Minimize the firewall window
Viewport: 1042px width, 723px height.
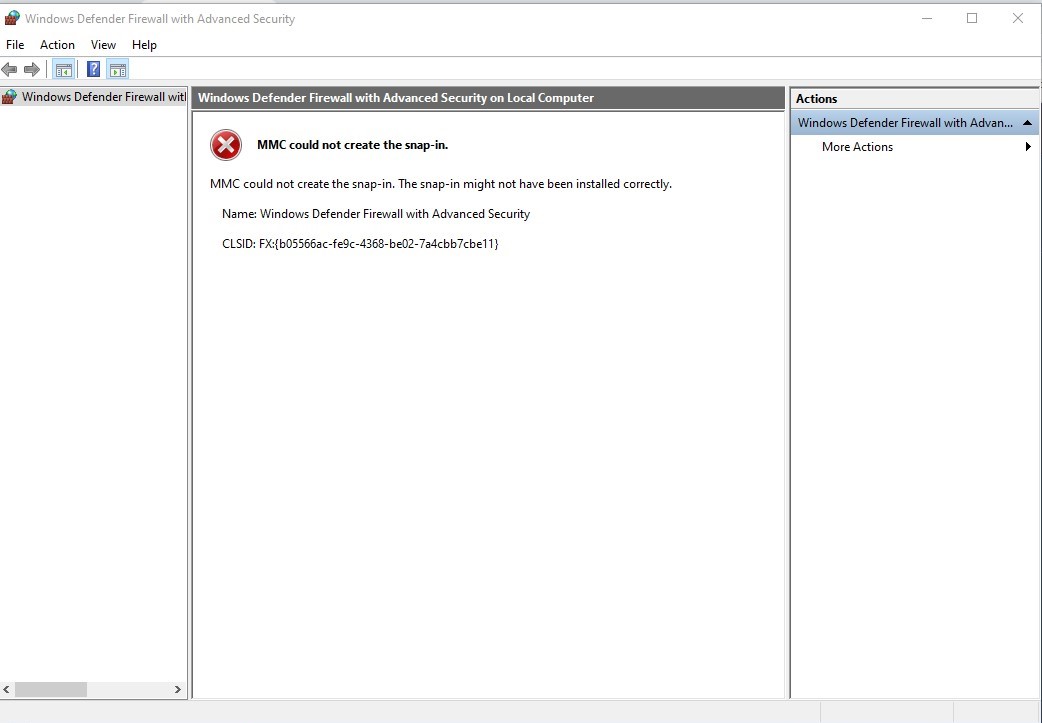pyautogui.click(x=927, y=19)
